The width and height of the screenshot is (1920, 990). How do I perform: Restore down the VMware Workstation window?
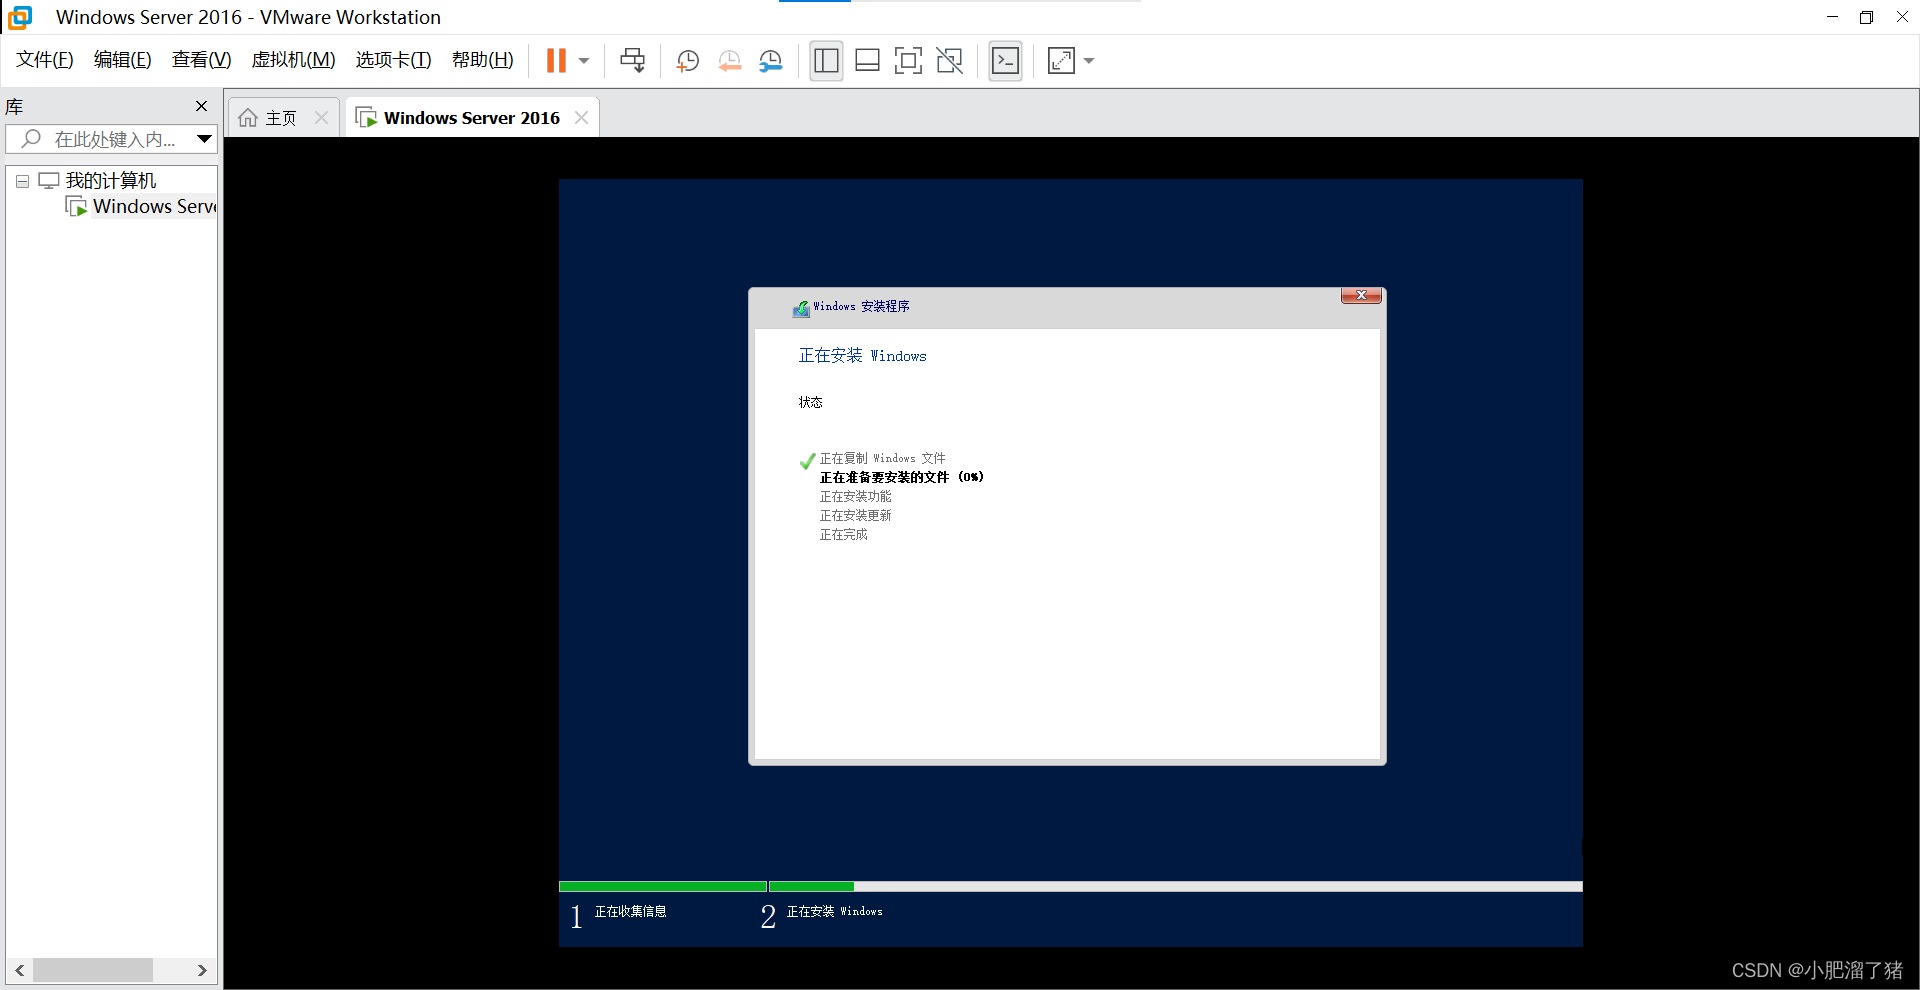1866,17
